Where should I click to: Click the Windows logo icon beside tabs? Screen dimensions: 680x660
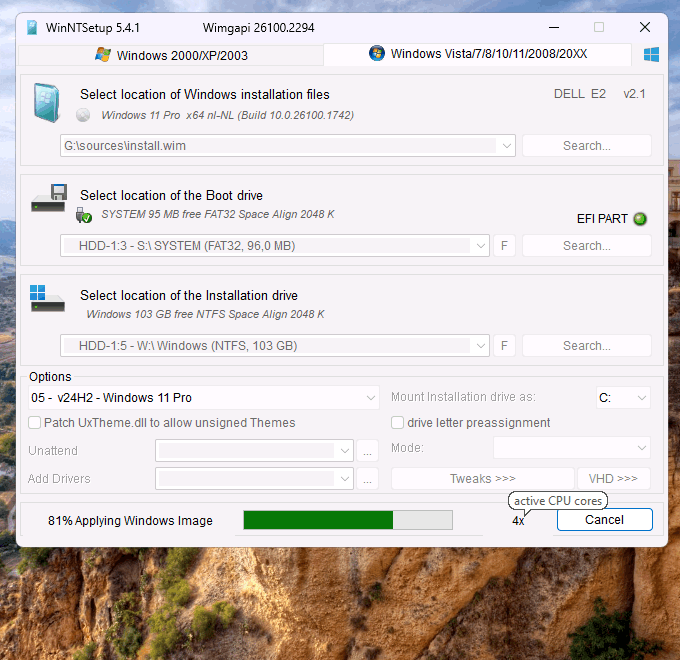click(x=651, y=55)
